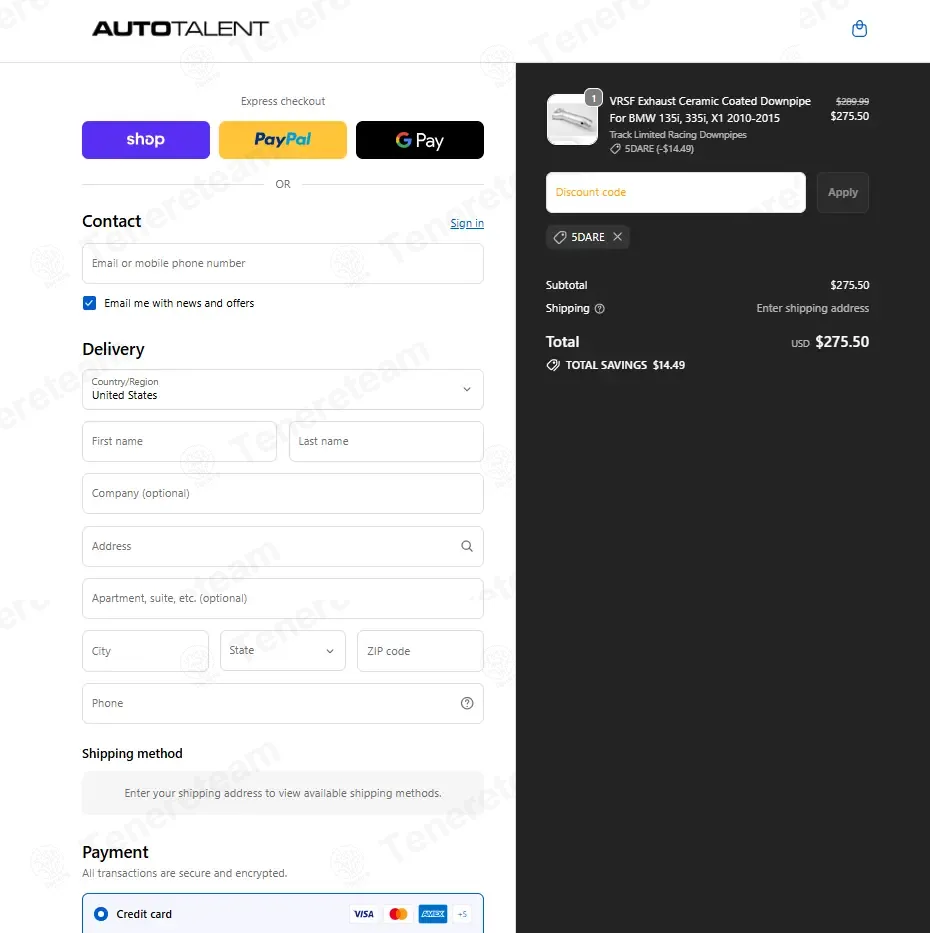Focus the City field
The image size is (930, 933).
click(145, 651)
